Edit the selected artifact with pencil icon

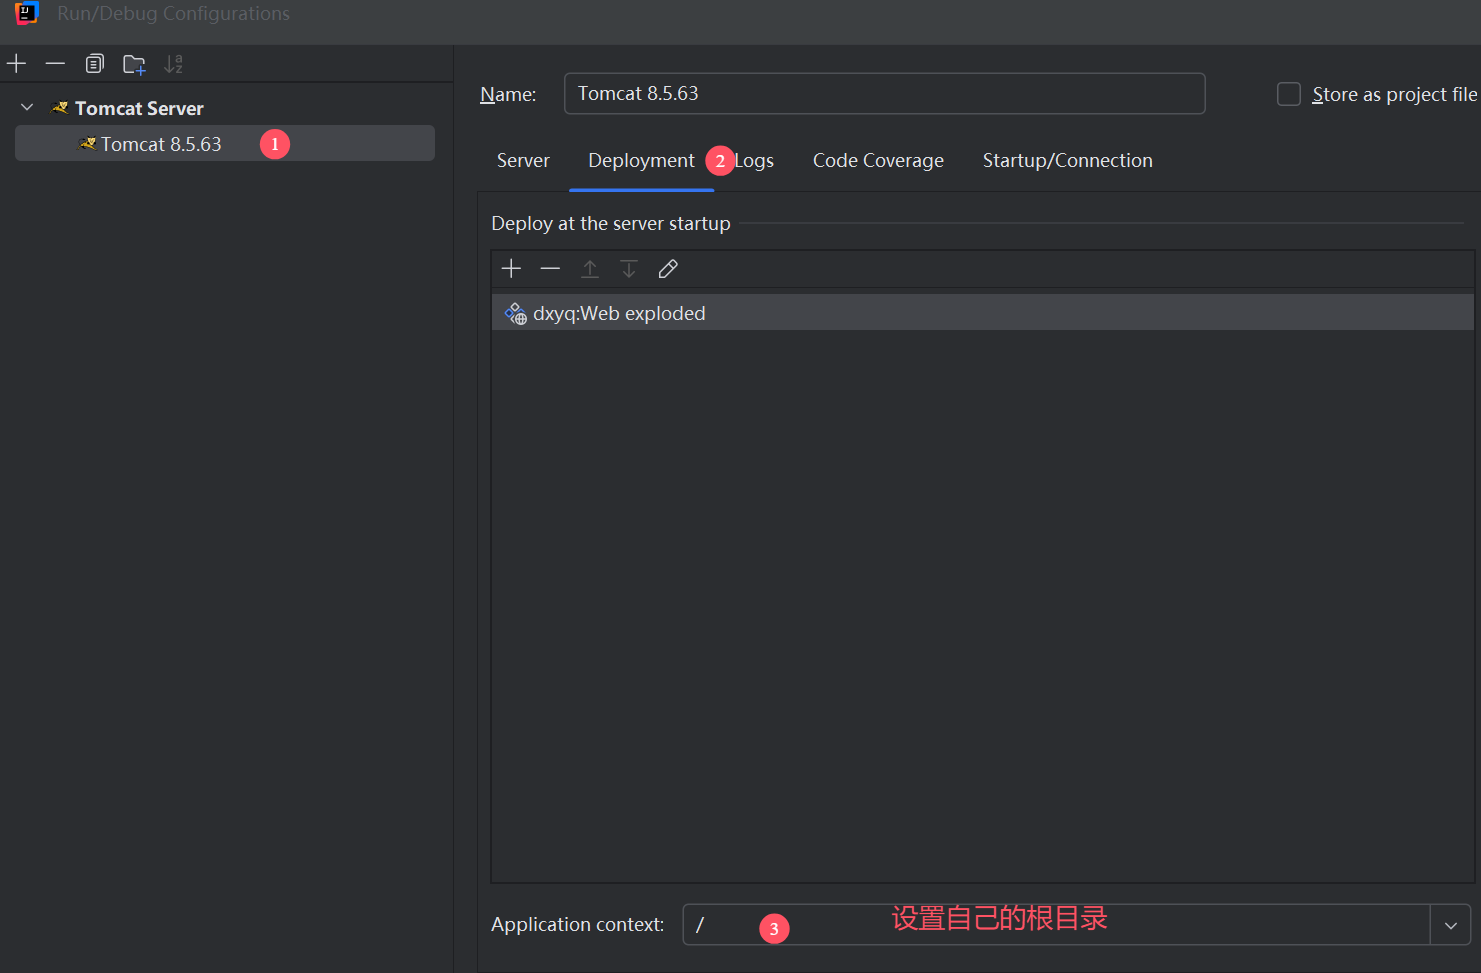coord(668,269)
